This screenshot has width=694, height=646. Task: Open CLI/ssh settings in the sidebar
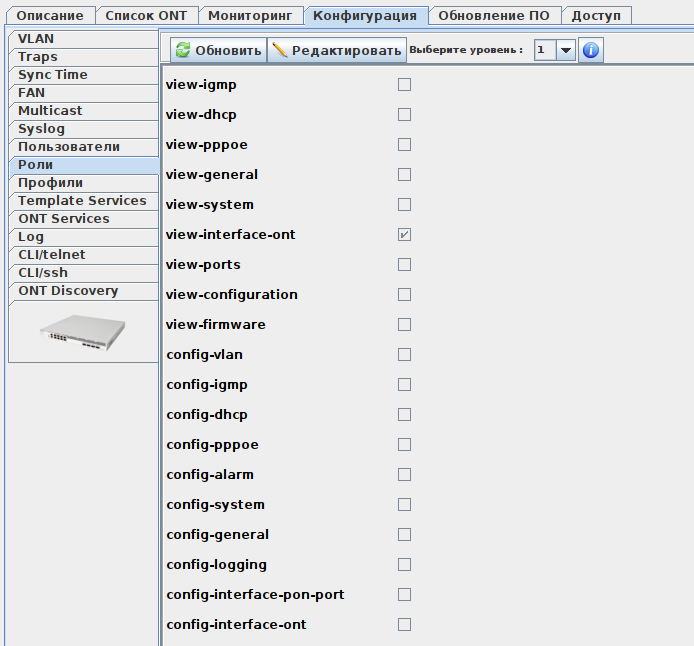83,273
